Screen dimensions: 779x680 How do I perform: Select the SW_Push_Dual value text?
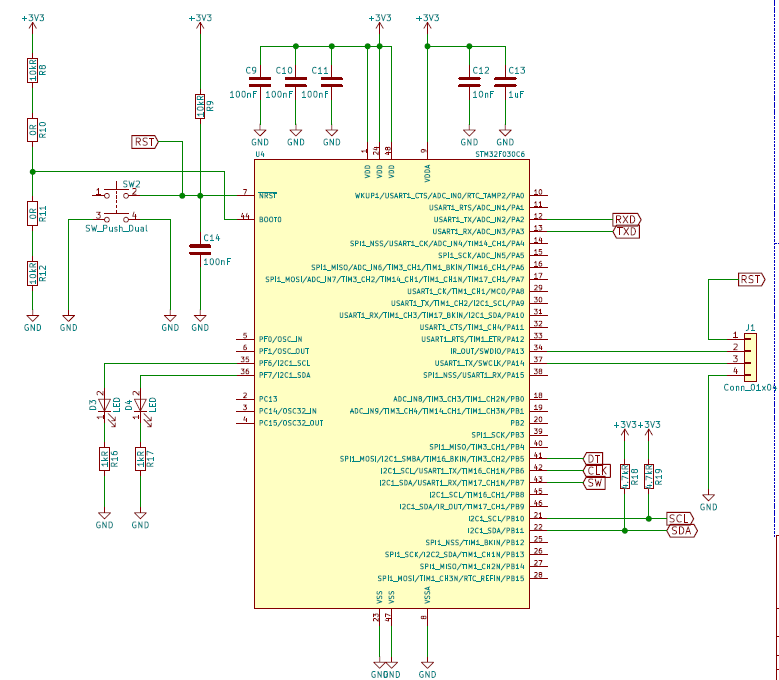117,228
